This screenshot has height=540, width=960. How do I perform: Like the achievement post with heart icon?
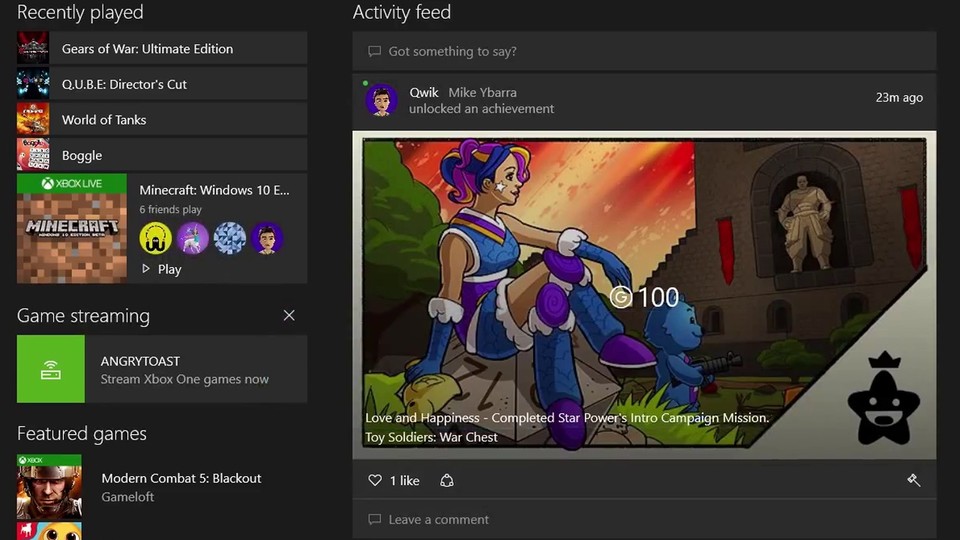(x=375, y=481)
